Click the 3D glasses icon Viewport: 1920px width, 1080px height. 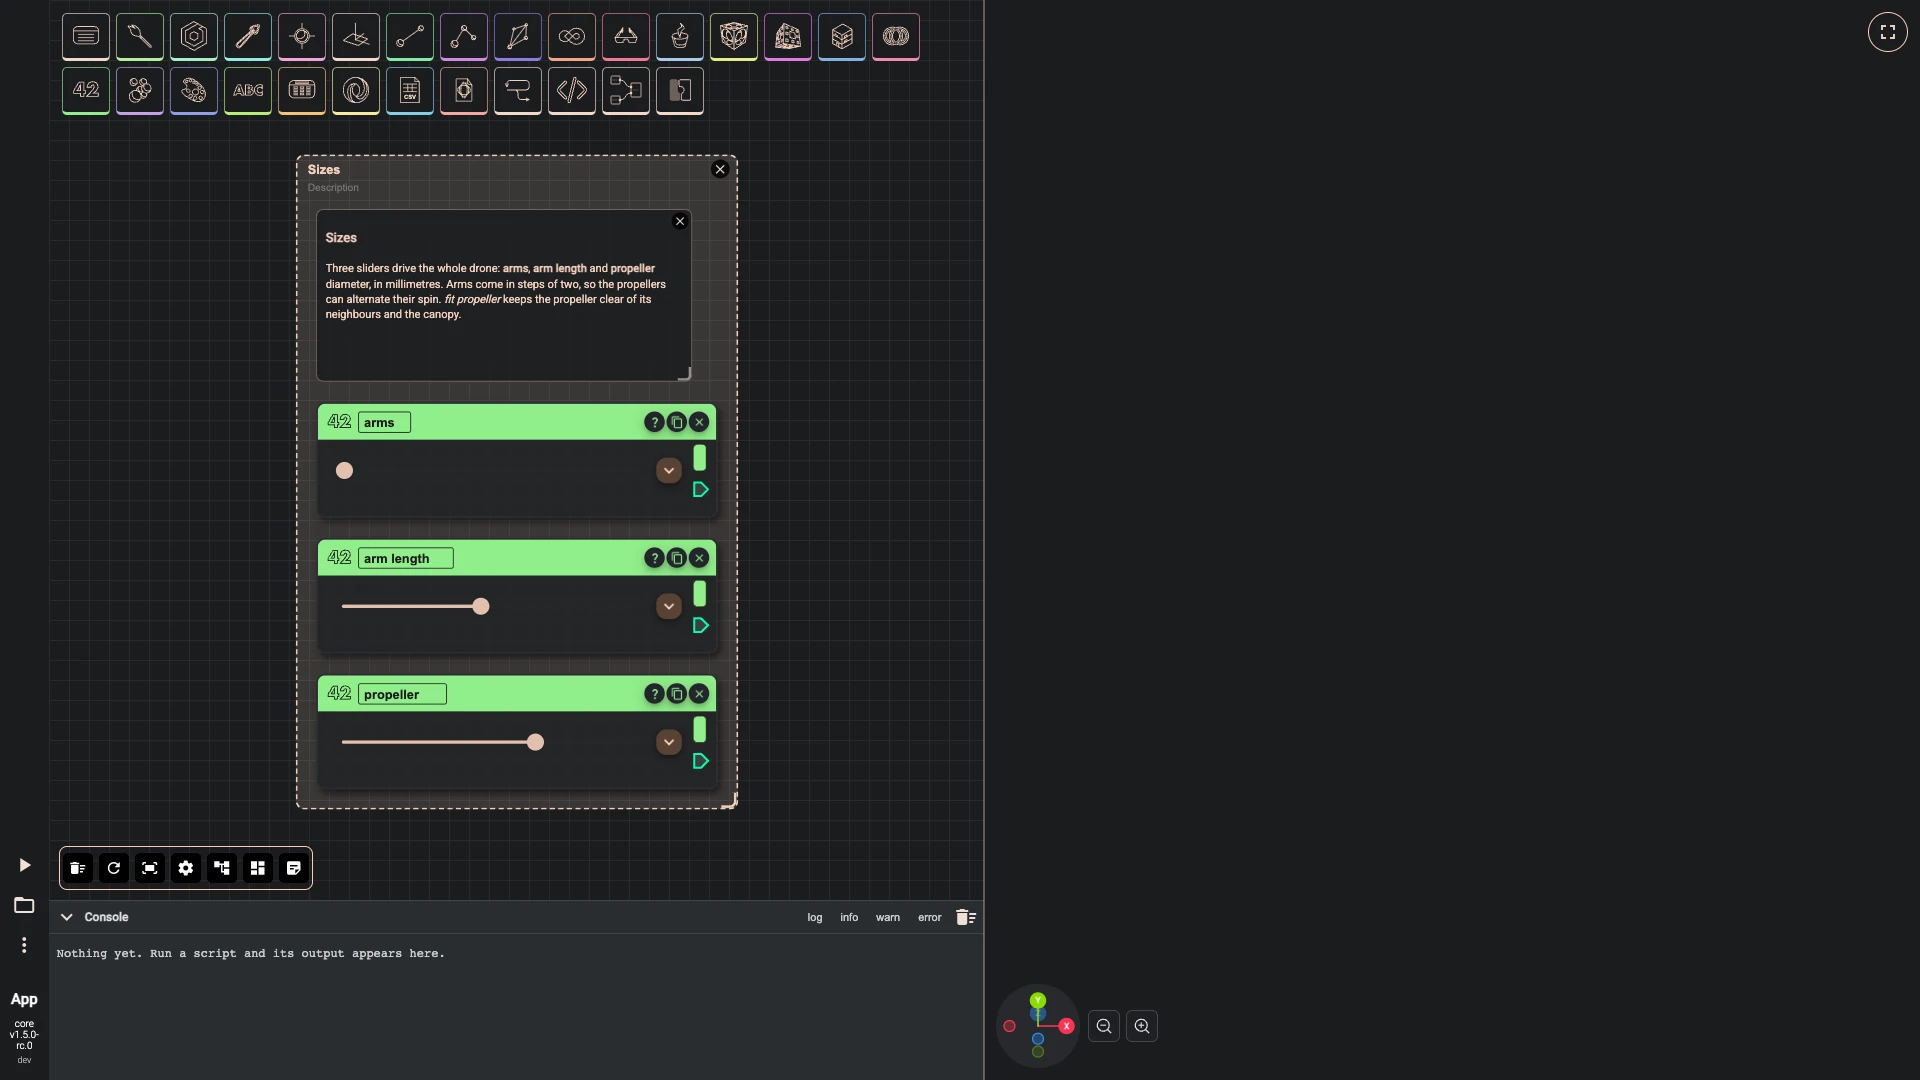626,37
